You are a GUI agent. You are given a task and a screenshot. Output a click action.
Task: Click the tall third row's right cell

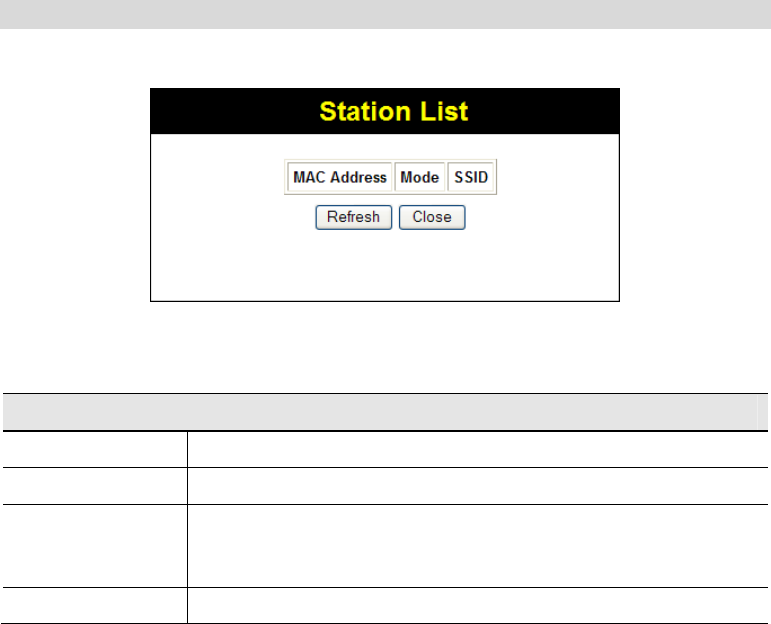point(478,546)
